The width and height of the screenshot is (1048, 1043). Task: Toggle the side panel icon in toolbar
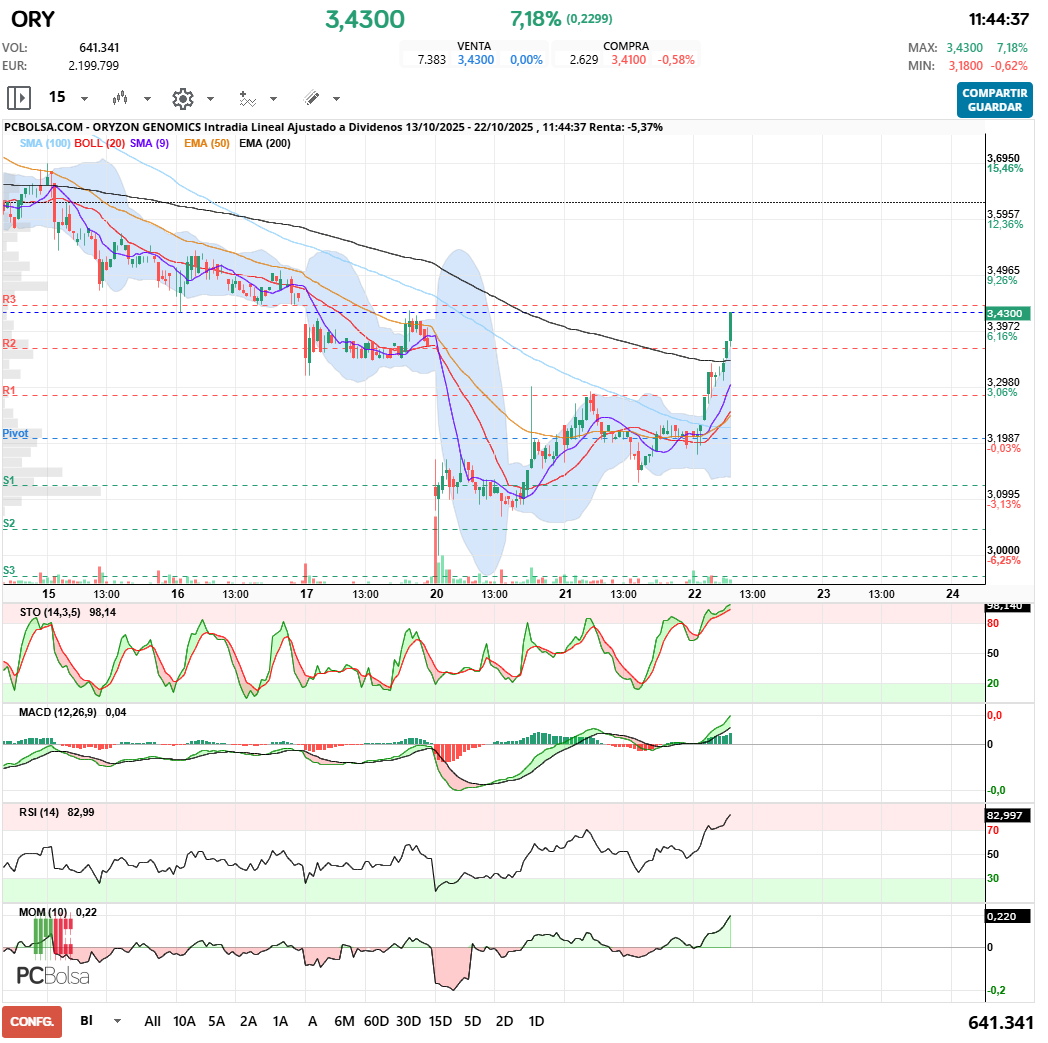point(19,98)
